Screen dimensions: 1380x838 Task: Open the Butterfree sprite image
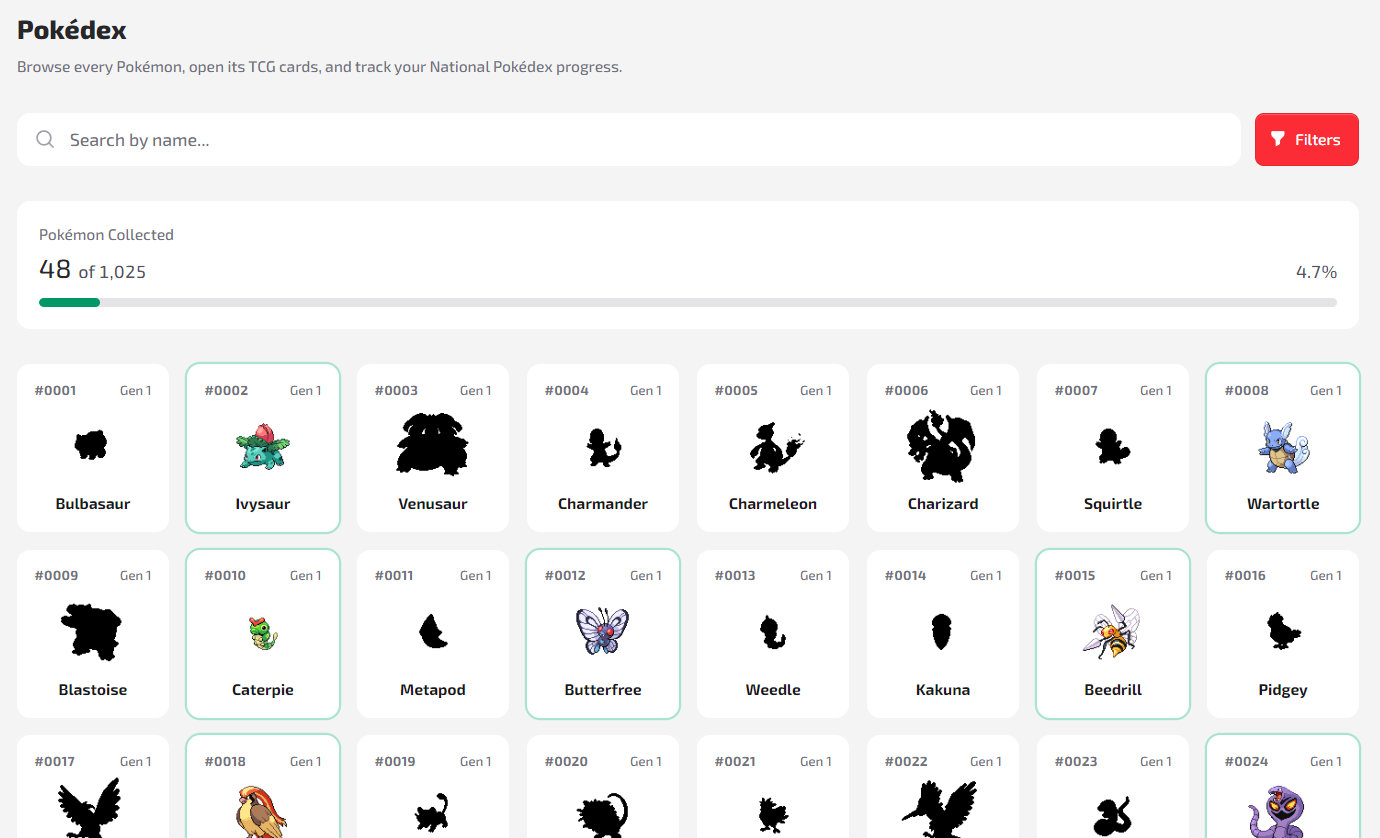click(x=603, y=631)
